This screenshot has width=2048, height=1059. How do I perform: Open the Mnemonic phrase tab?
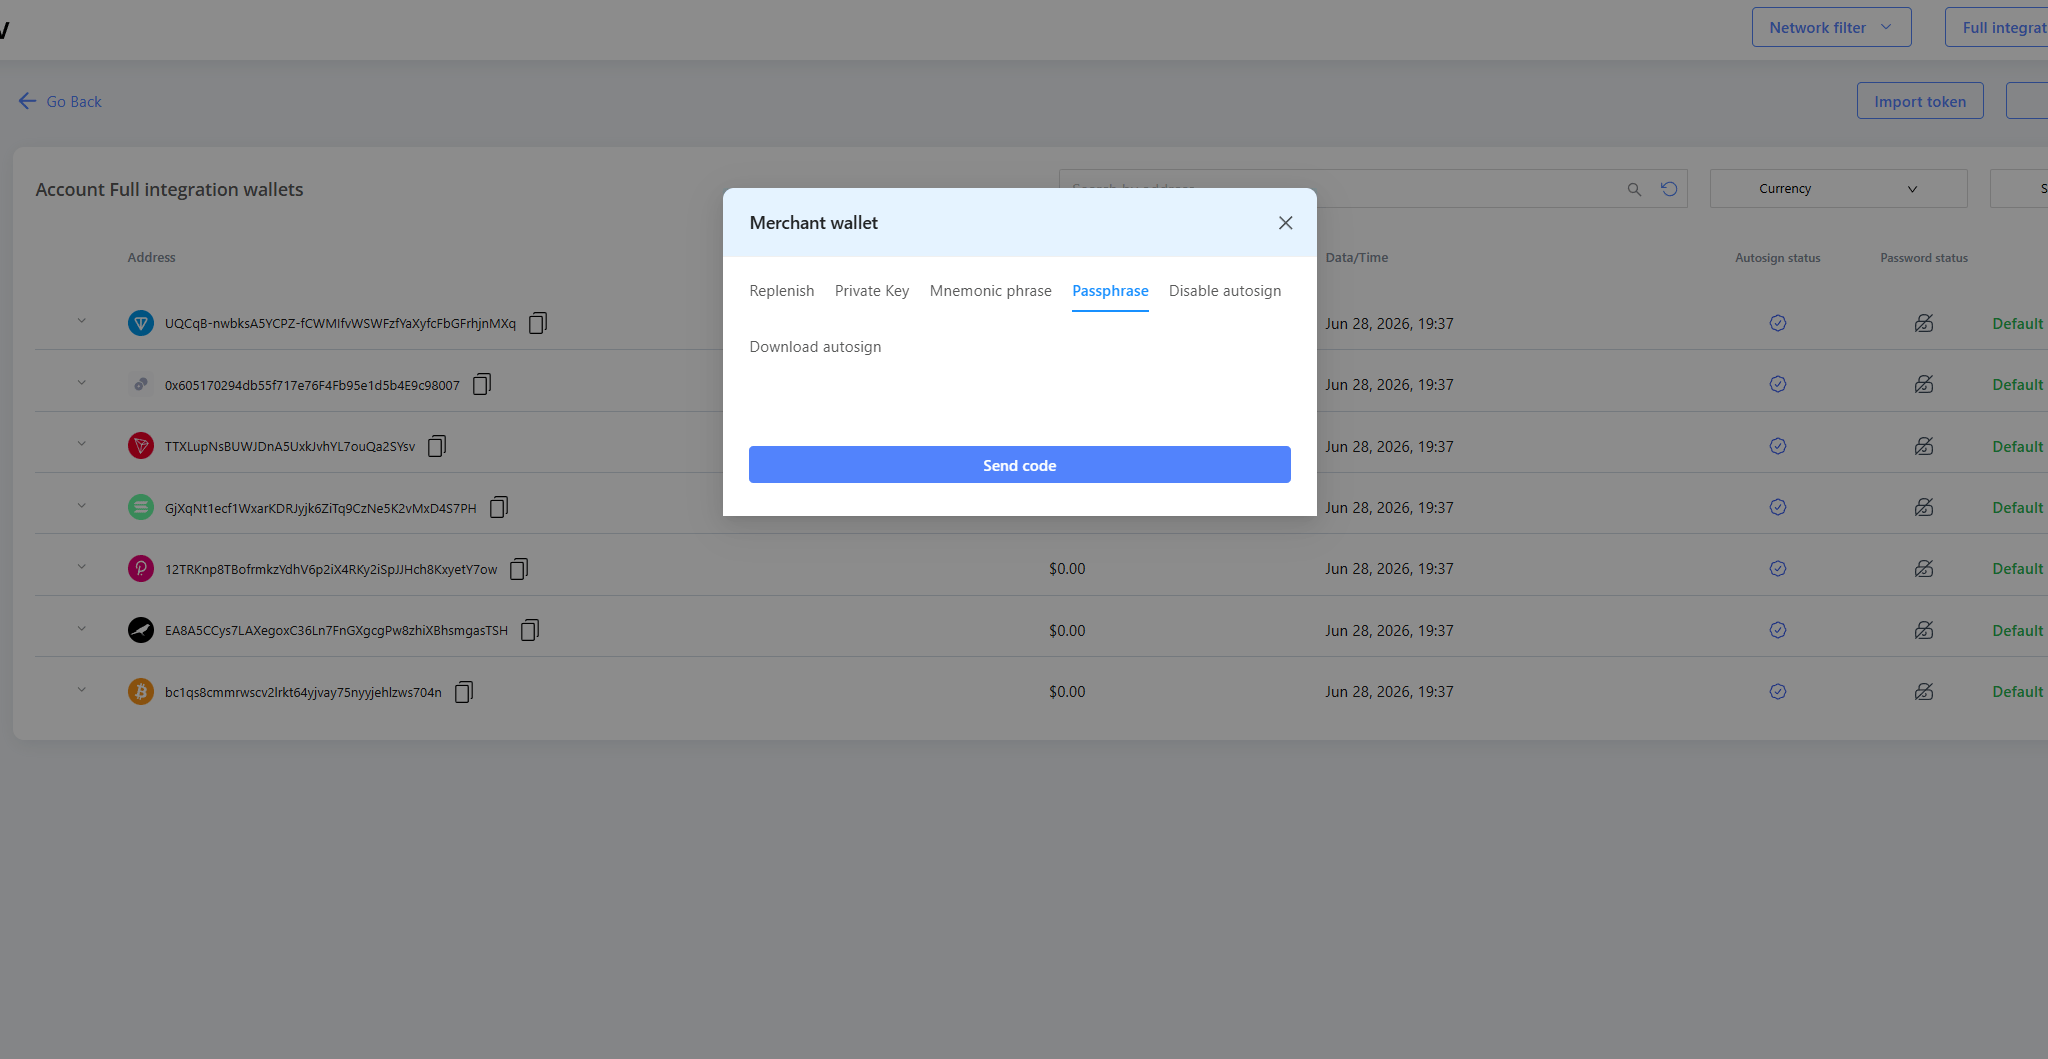click(x=991, y=291)
